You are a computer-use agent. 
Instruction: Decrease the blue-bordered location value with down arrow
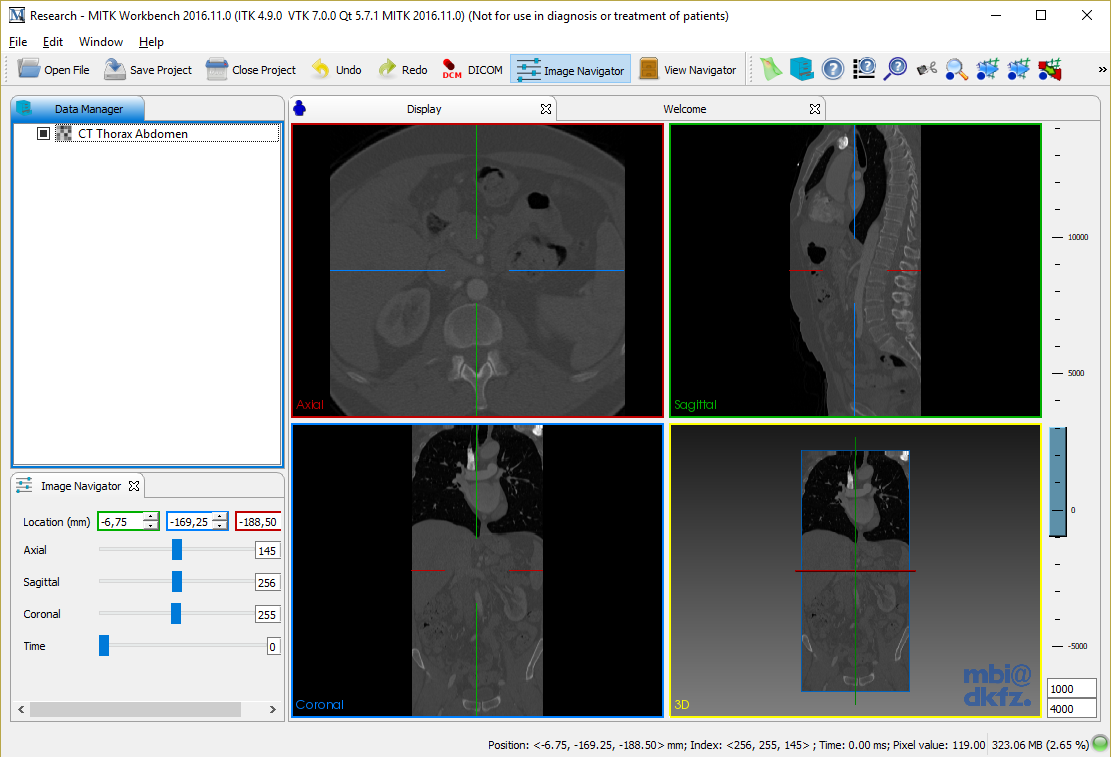(x=219, y=526)
